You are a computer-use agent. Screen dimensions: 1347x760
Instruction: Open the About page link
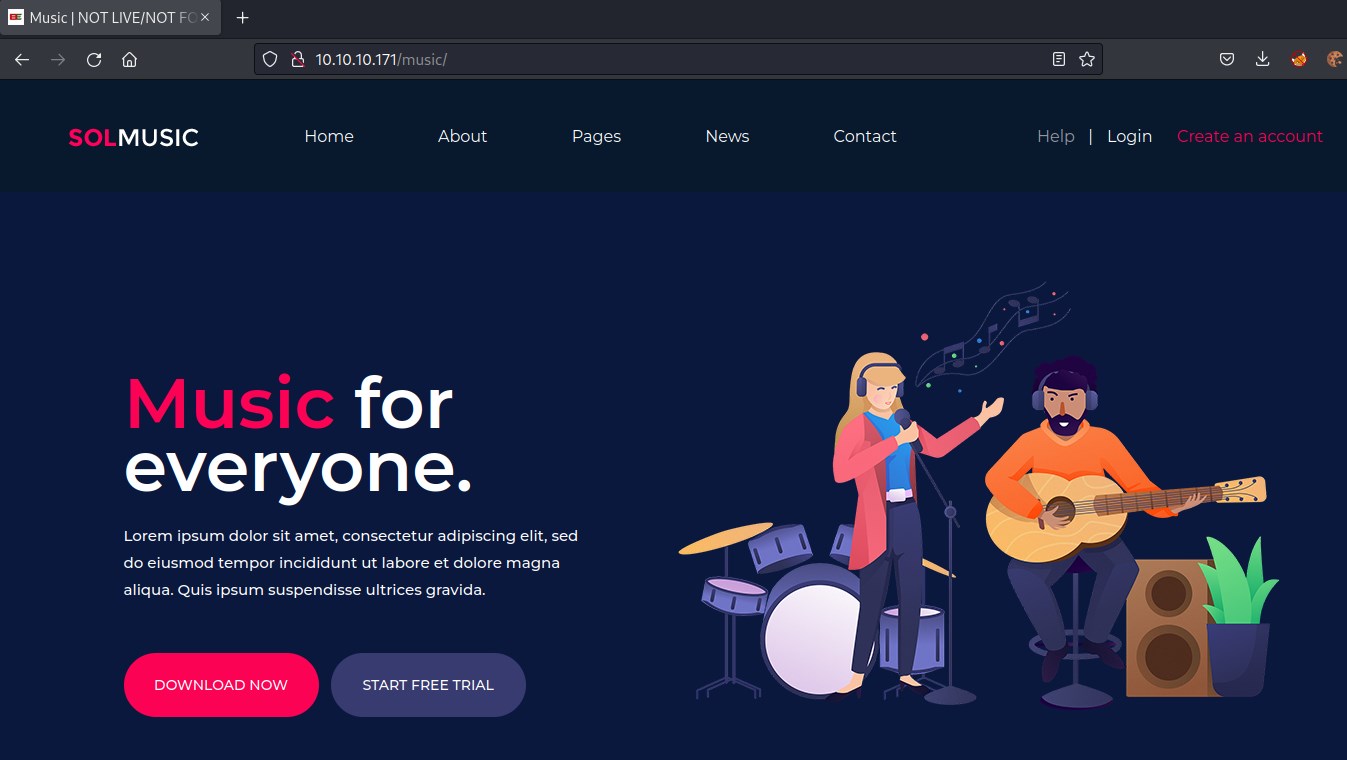(x=462, y=137)
